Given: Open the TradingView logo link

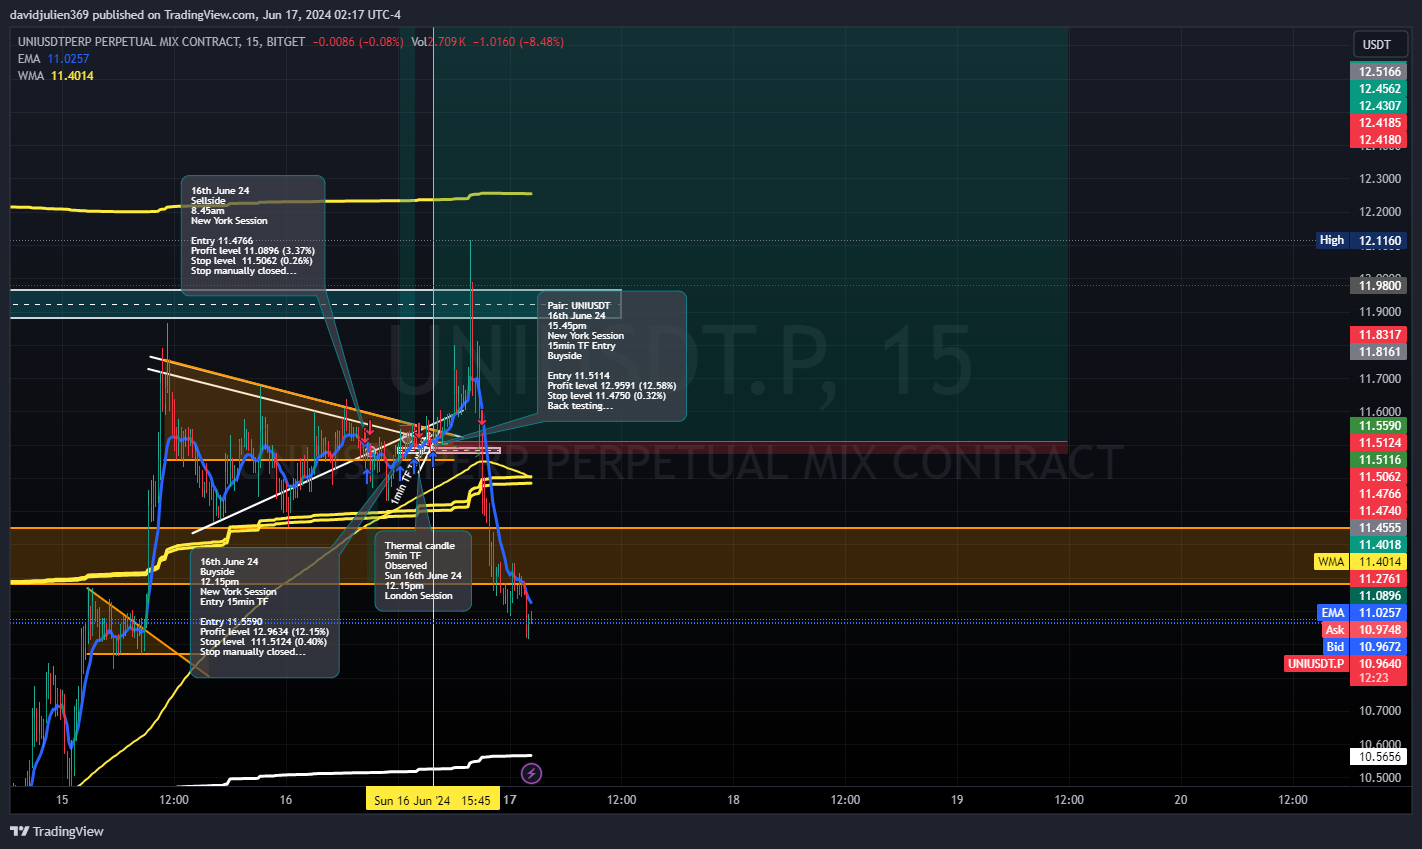Looking at the screenshot, I should [57, 831].
